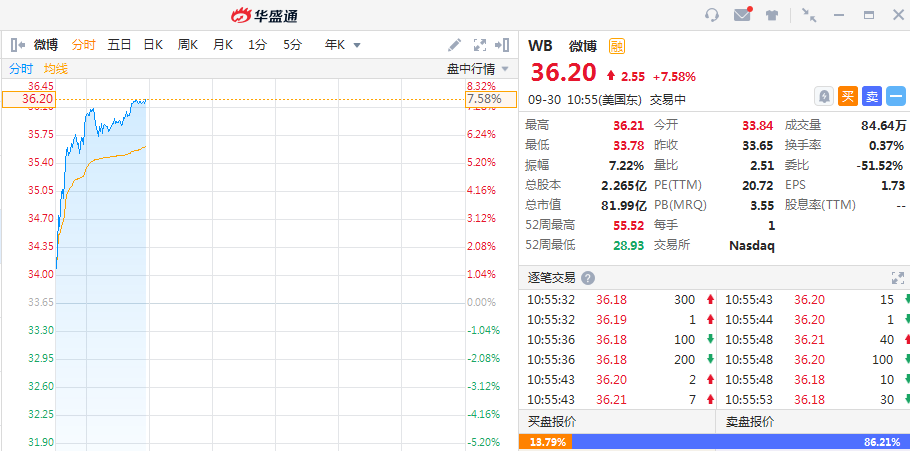Viewport: 910px width, 451px height.
Task: Click the compact mode arrows icon
Action: tap(809, 15)
